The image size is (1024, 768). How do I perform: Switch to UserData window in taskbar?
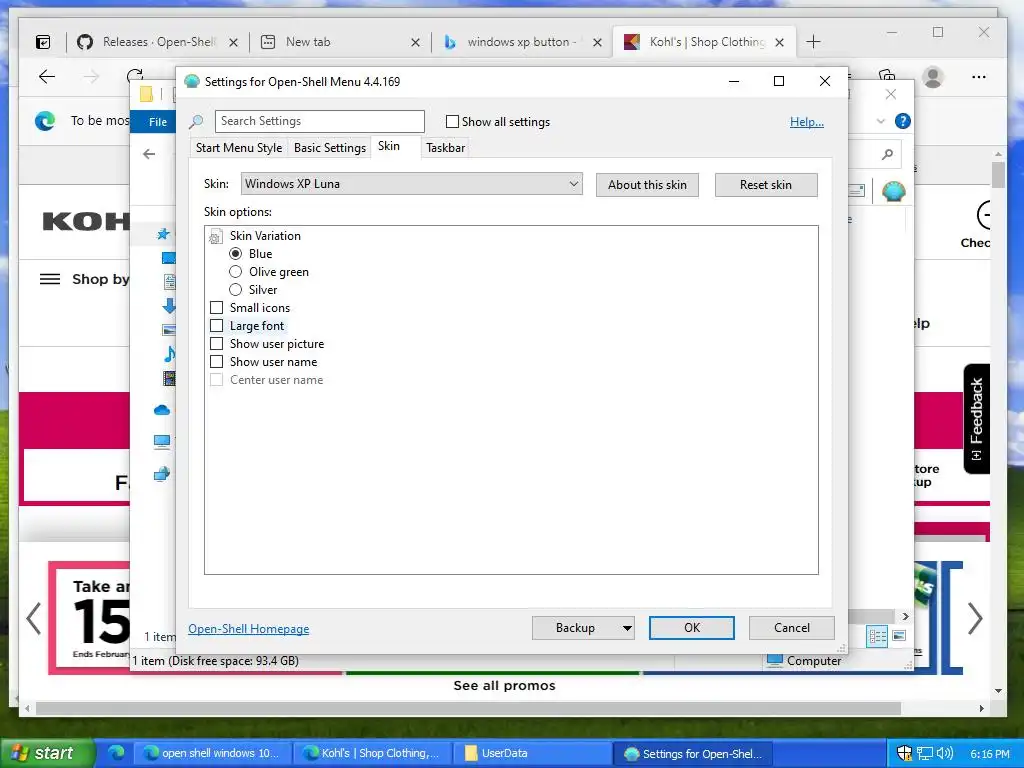coord(532,754)
